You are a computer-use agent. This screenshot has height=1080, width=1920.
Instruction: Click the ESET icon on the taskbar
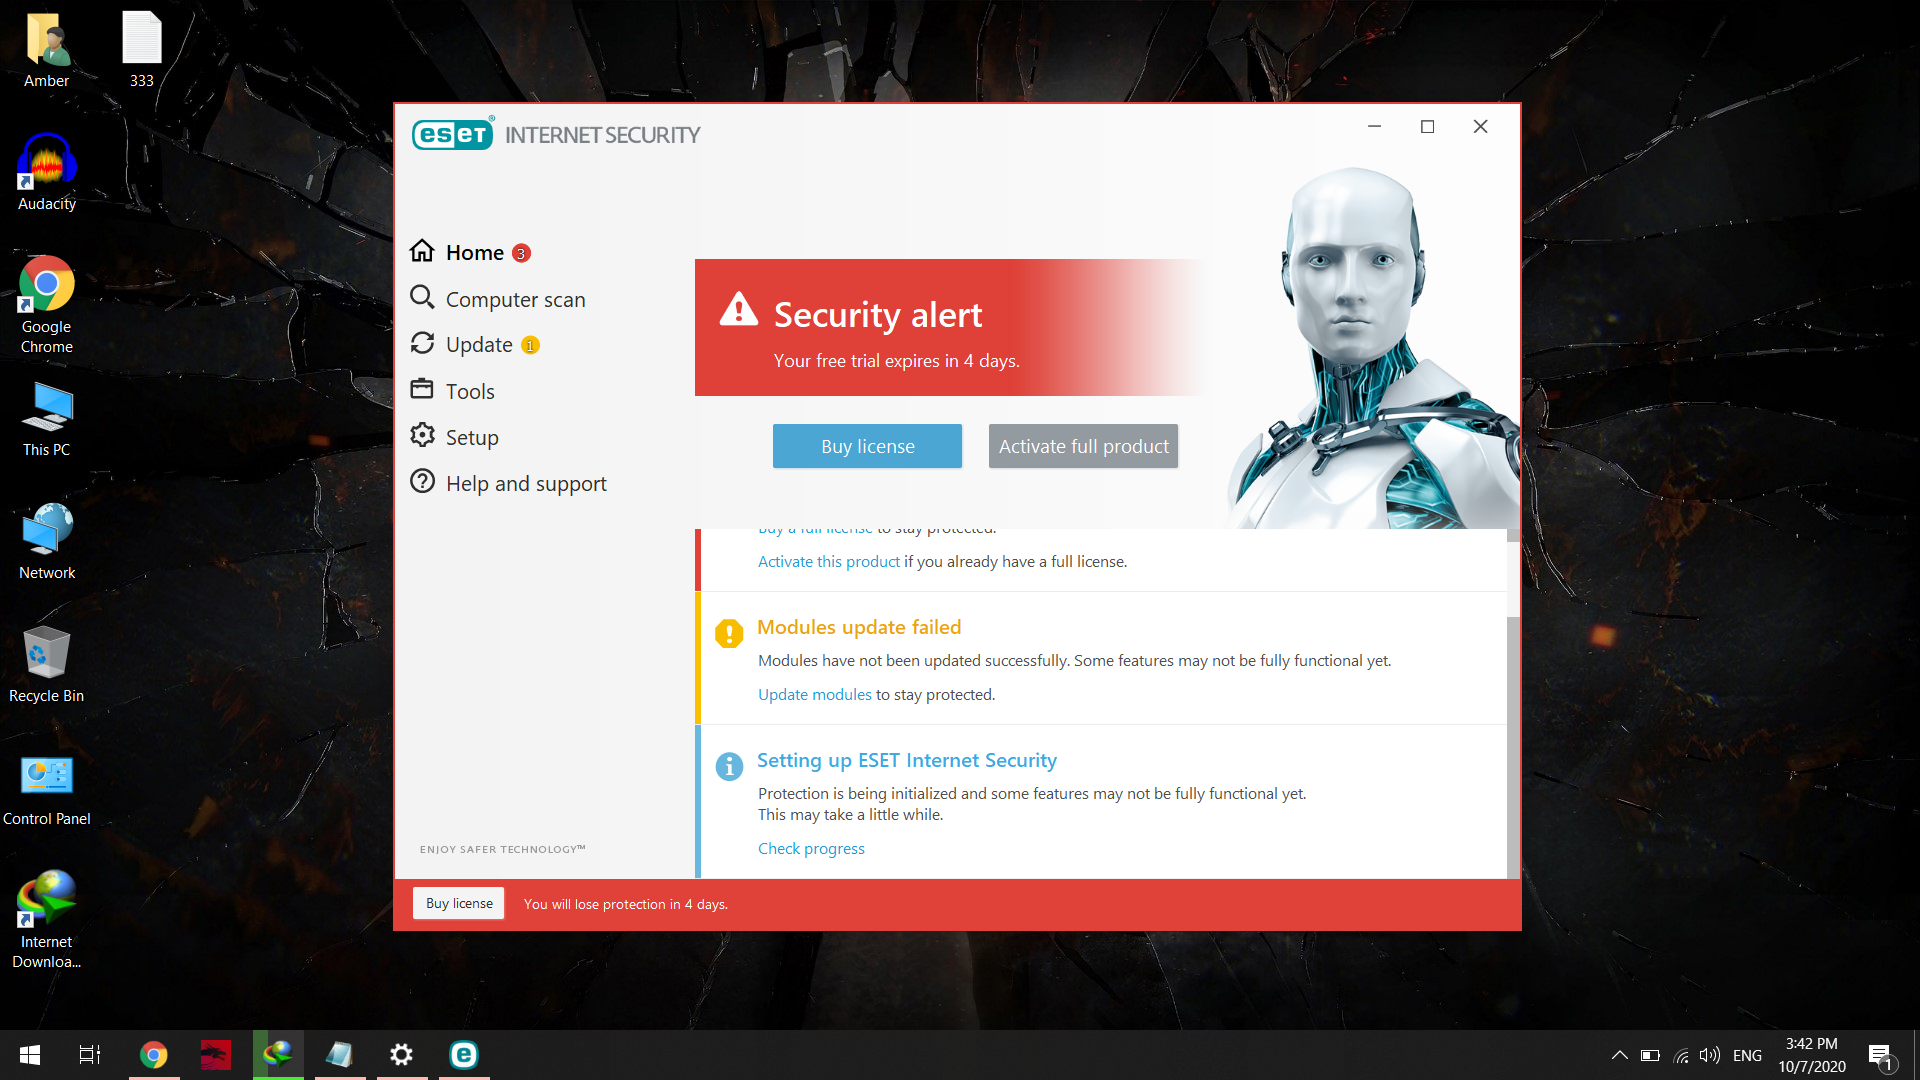pos(463,1055)
